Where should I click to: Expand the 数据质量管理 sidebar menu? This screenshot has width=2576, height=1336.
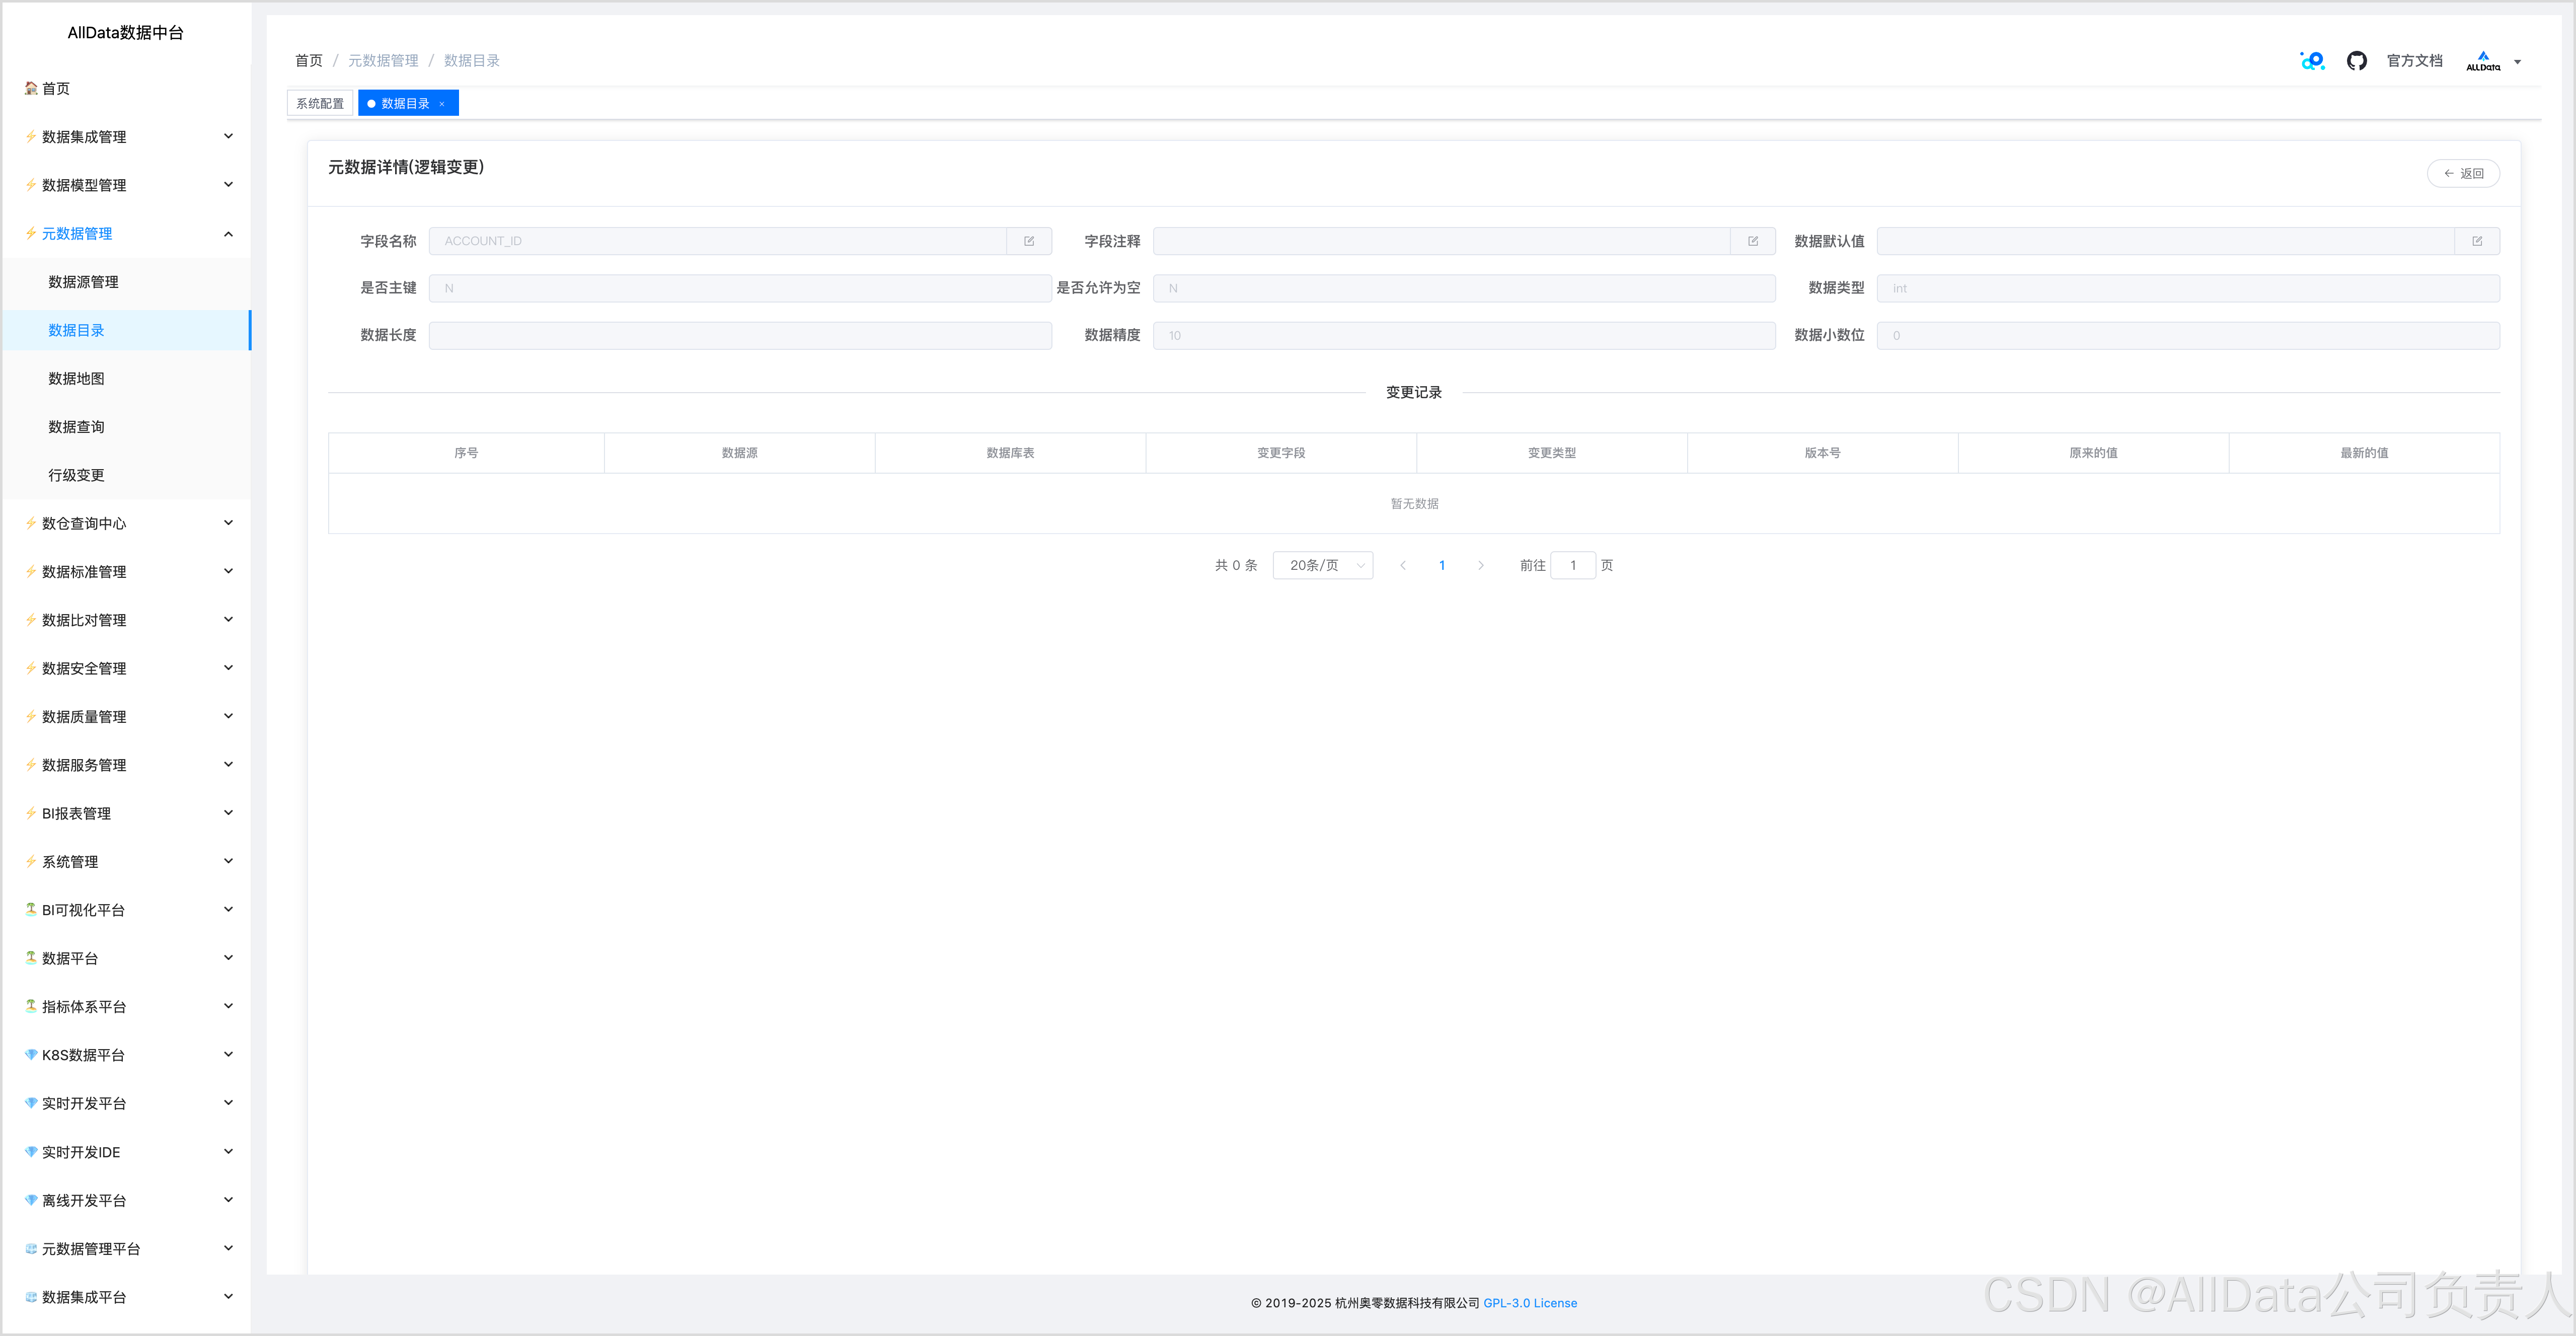tap(128, 717)
